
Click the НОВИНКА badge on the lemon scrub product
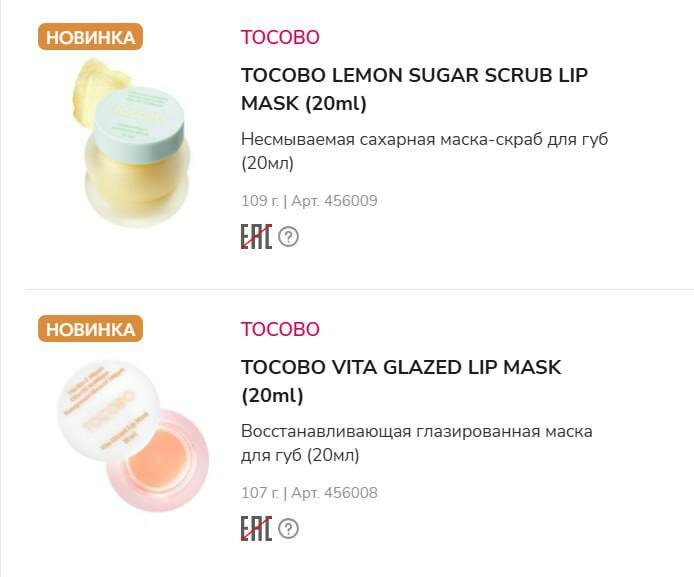90,37
